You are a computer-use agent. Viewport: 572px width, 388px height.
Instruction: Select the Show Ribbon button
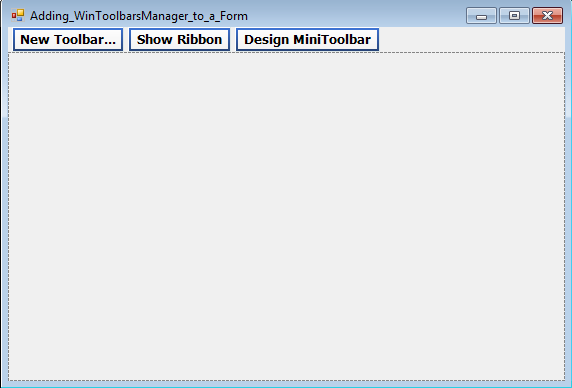179,39
